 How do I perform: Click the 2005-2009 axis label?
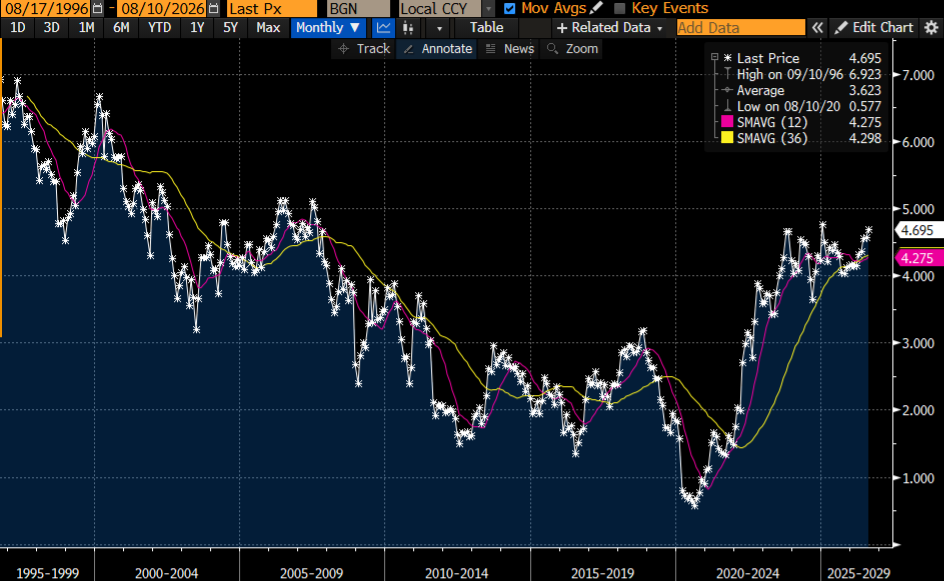pos(311,573)
